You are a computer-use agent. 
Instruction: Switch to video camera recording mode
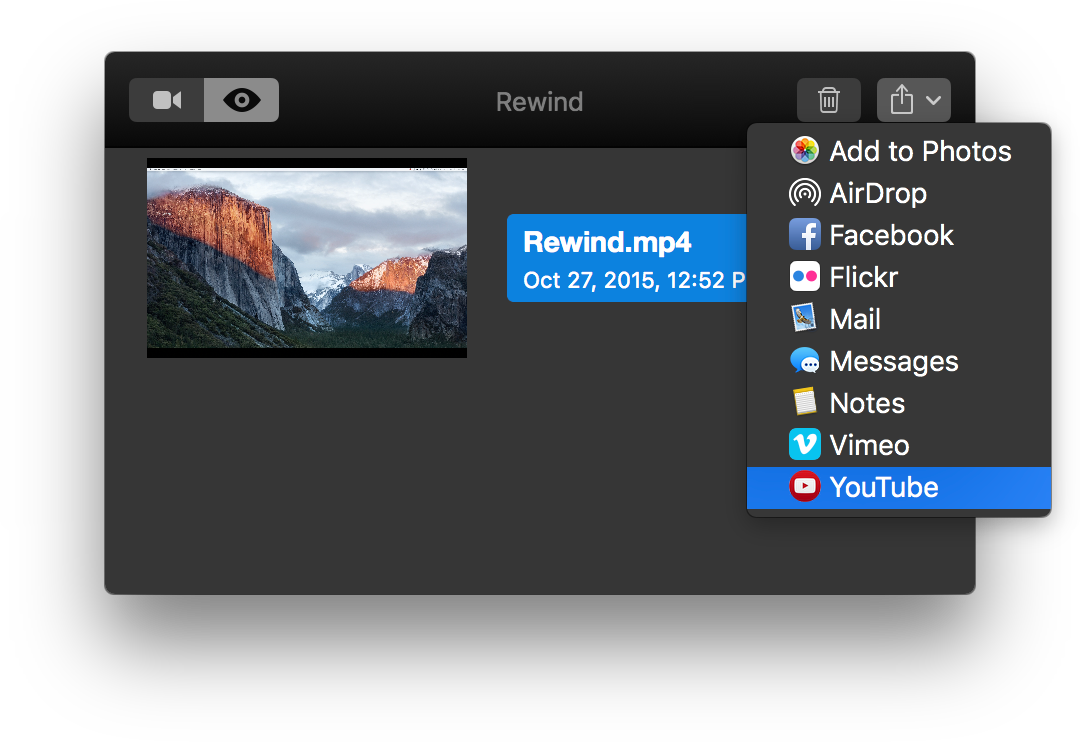pyautogui.click(x=167, y=101)
